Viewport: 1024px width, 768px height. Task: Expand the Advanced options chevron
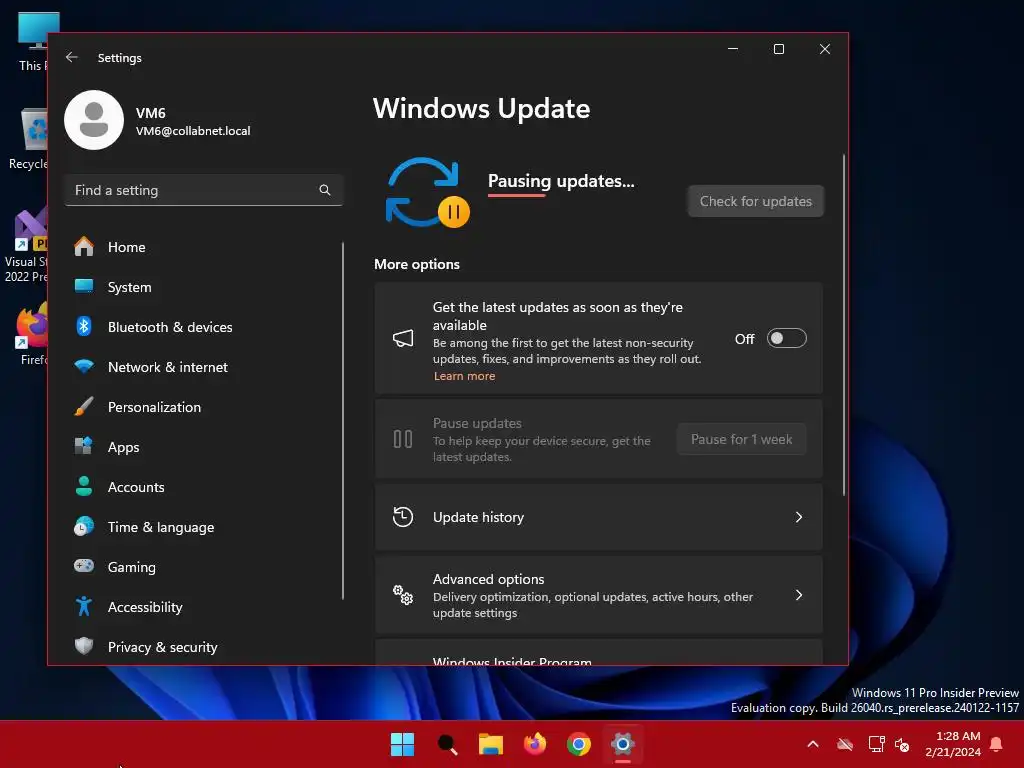(x=799, y=595)
